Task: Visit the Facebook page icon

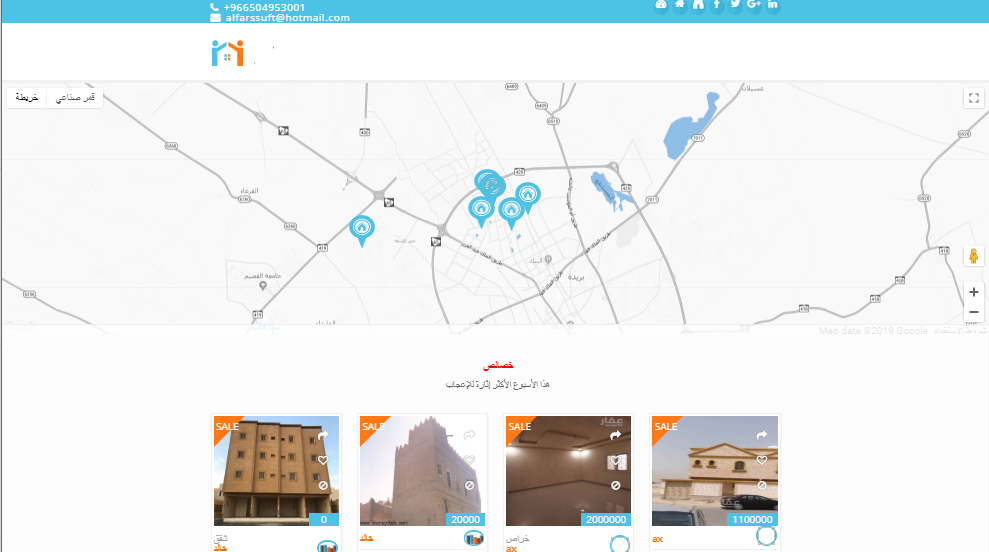Action: point(717,5)
